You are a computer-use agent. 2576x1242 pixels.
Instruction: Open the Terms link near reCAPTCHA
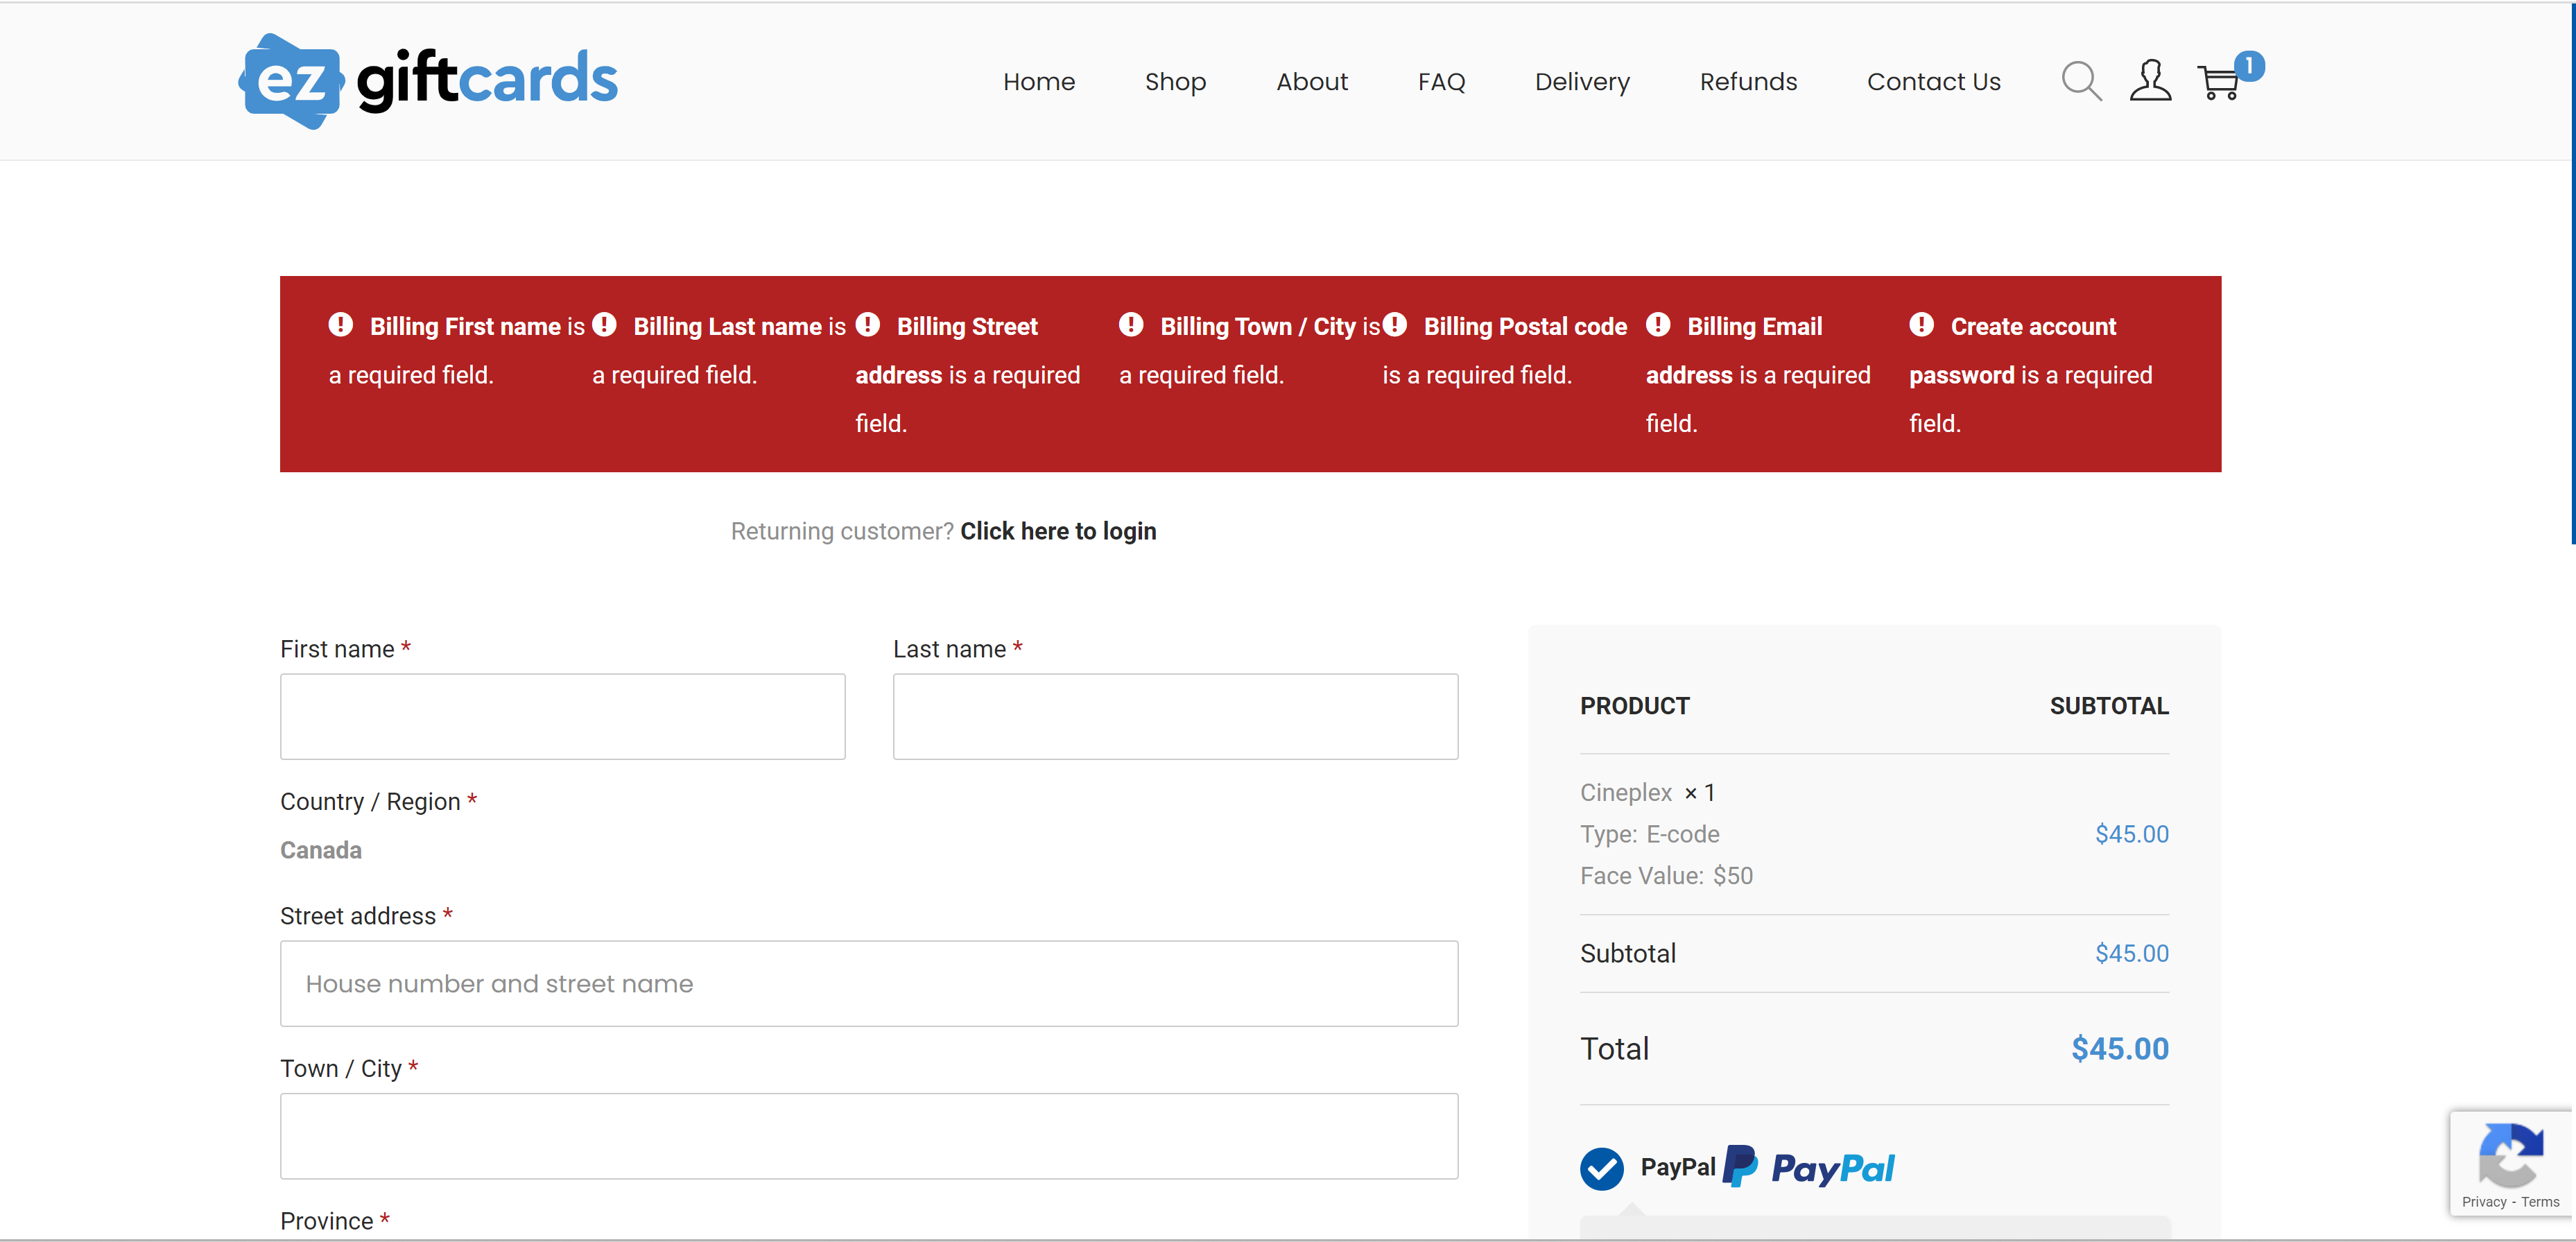coord(2542,1203)
